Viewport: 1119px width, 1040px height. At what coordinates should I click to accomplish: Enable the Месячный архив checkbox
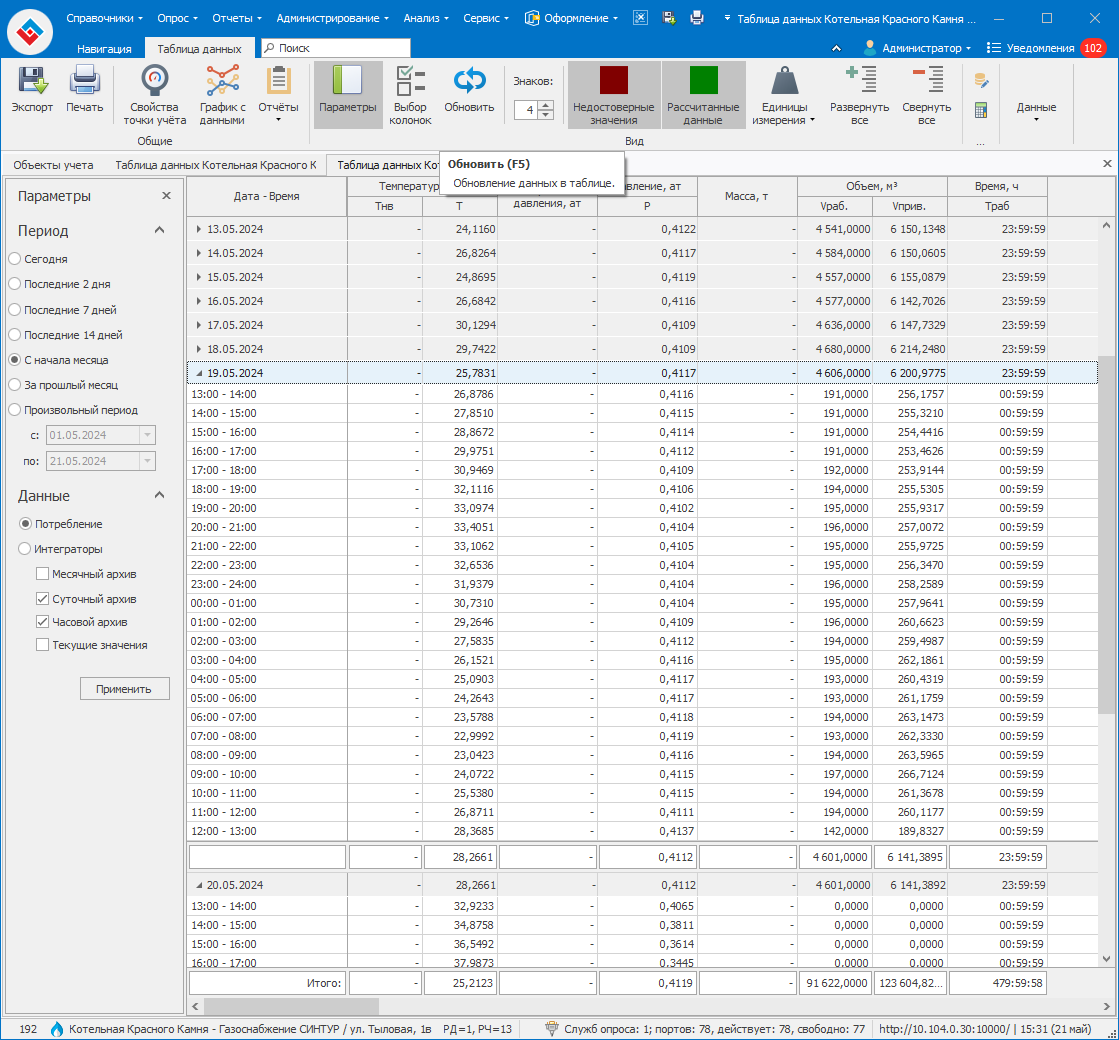click(43, 574)
